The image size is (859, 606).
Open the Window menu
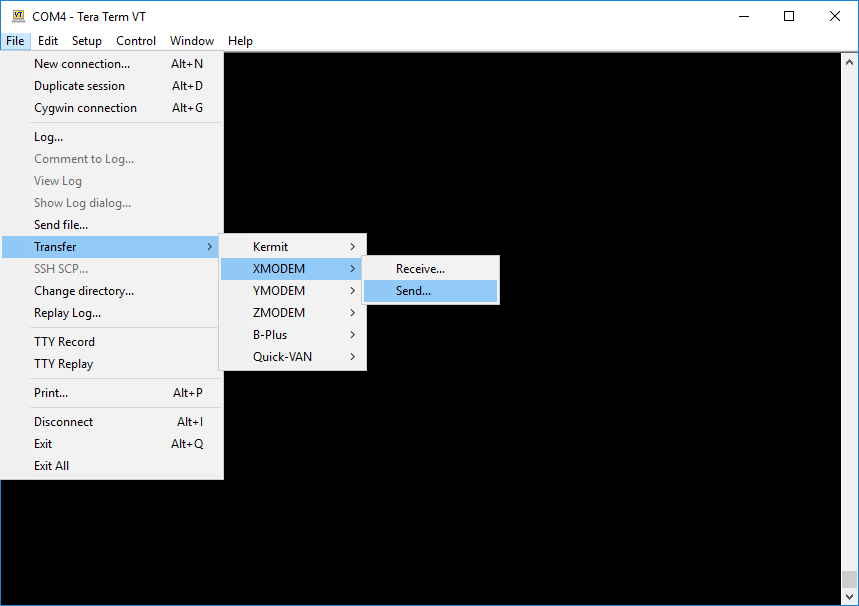(192, 41)
